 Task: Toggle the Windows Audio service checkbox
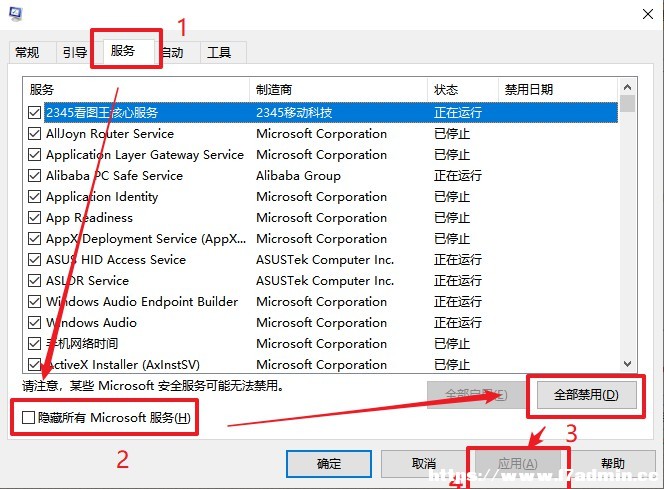(34, 322)
